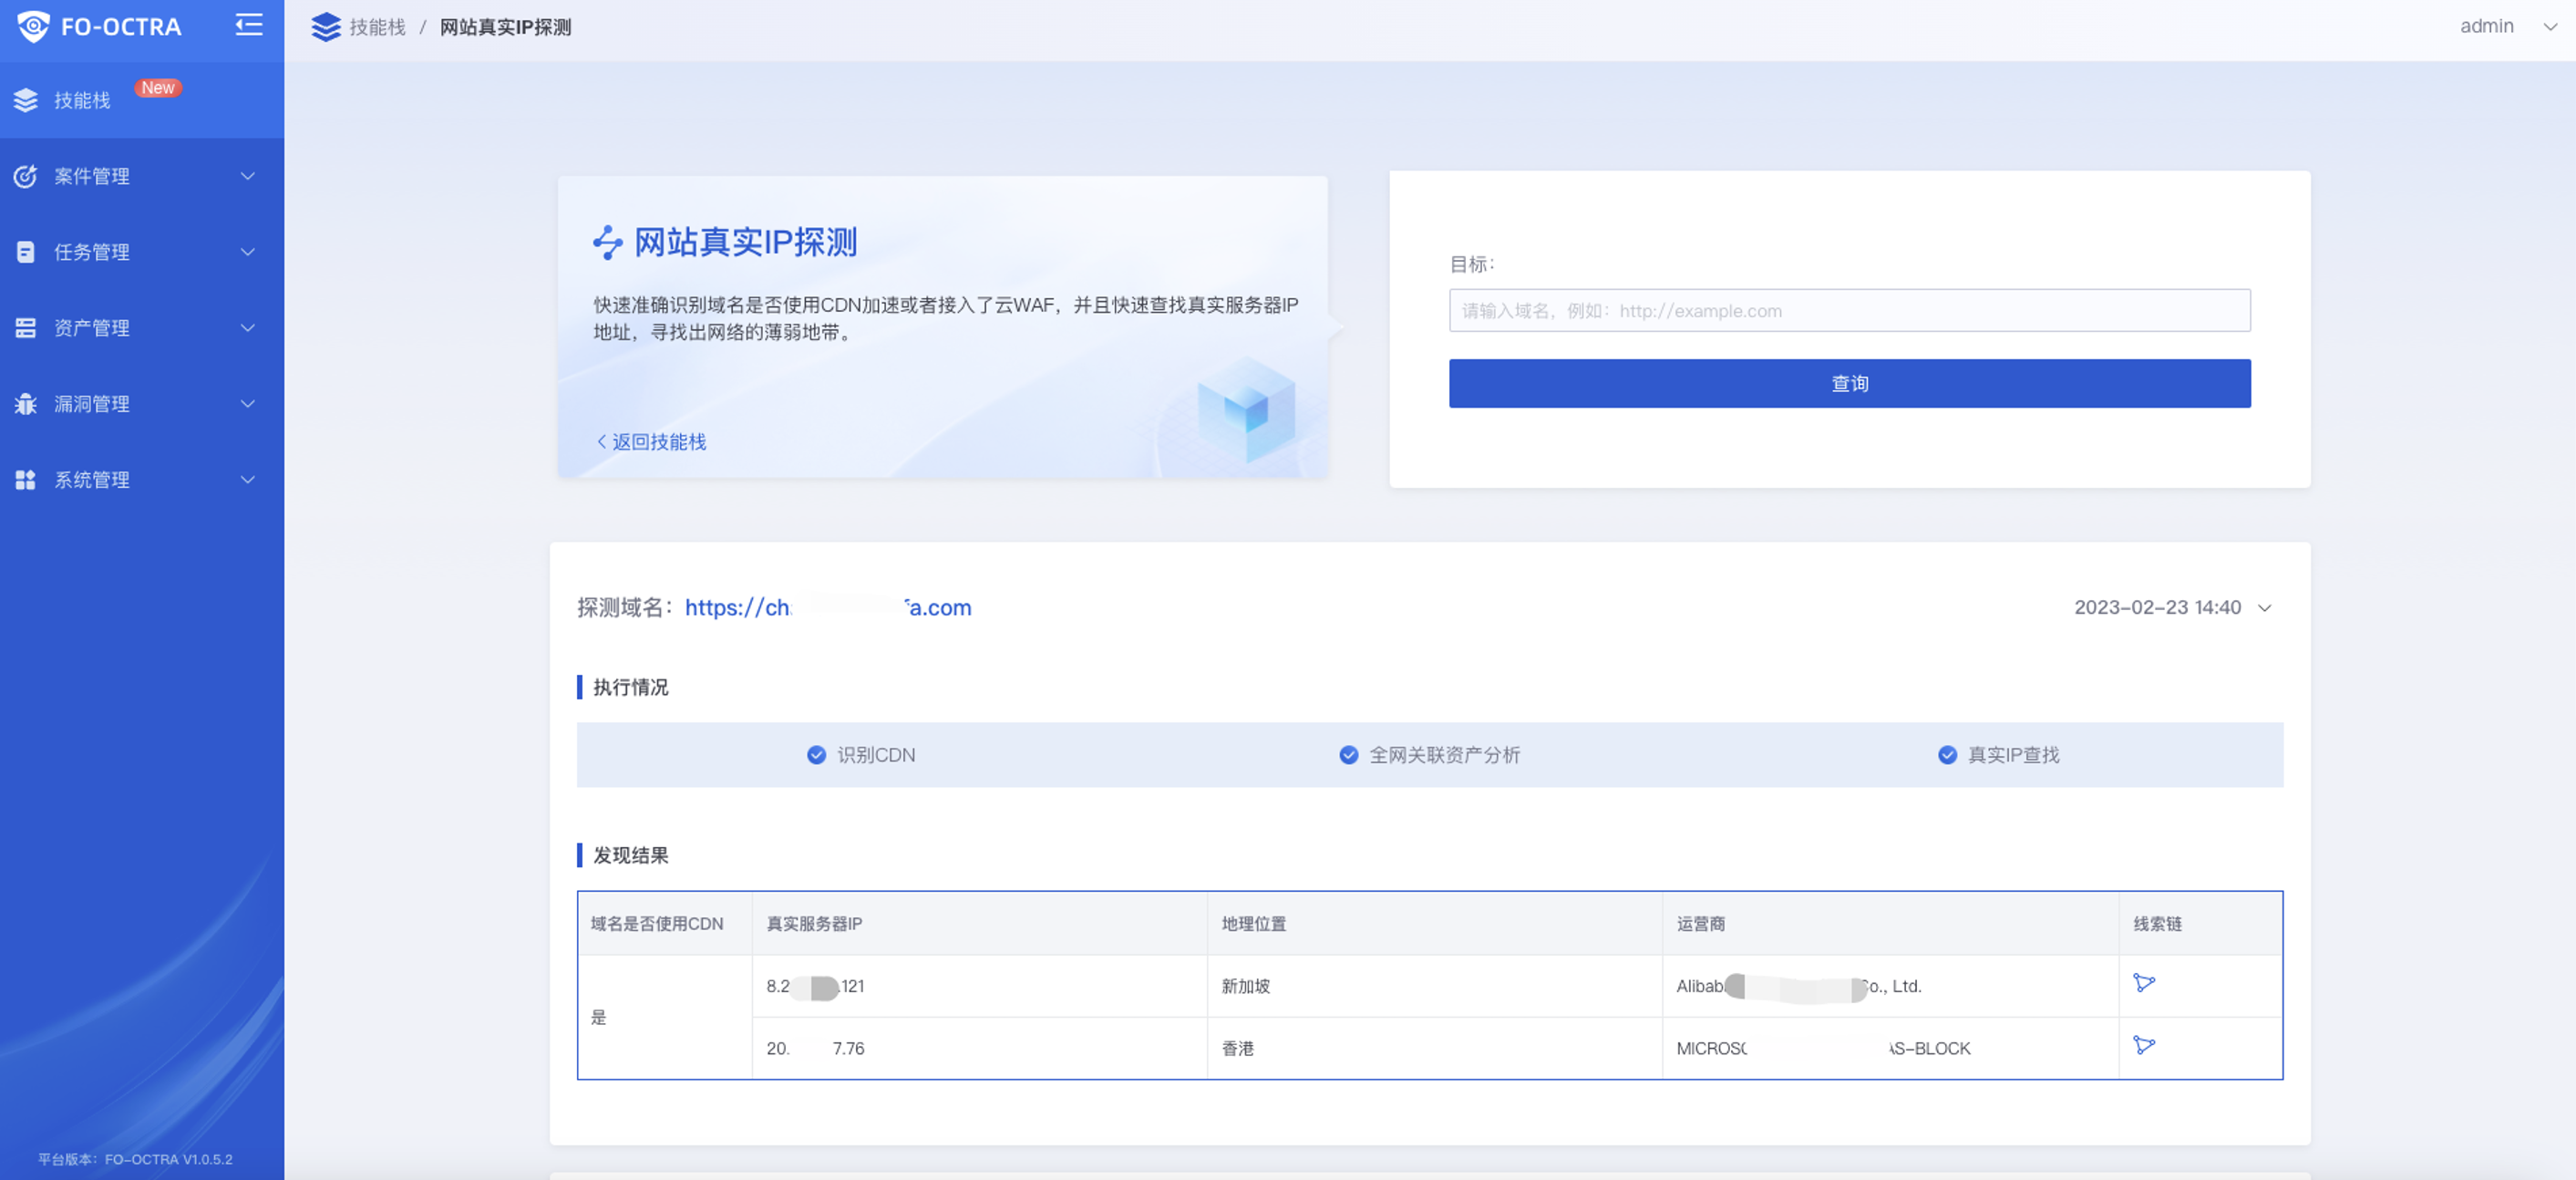Screen dimensions: 2576x1180
Task: Open the 技能栈 menu item
Action: pyautogui.click(x=142, y=100)
